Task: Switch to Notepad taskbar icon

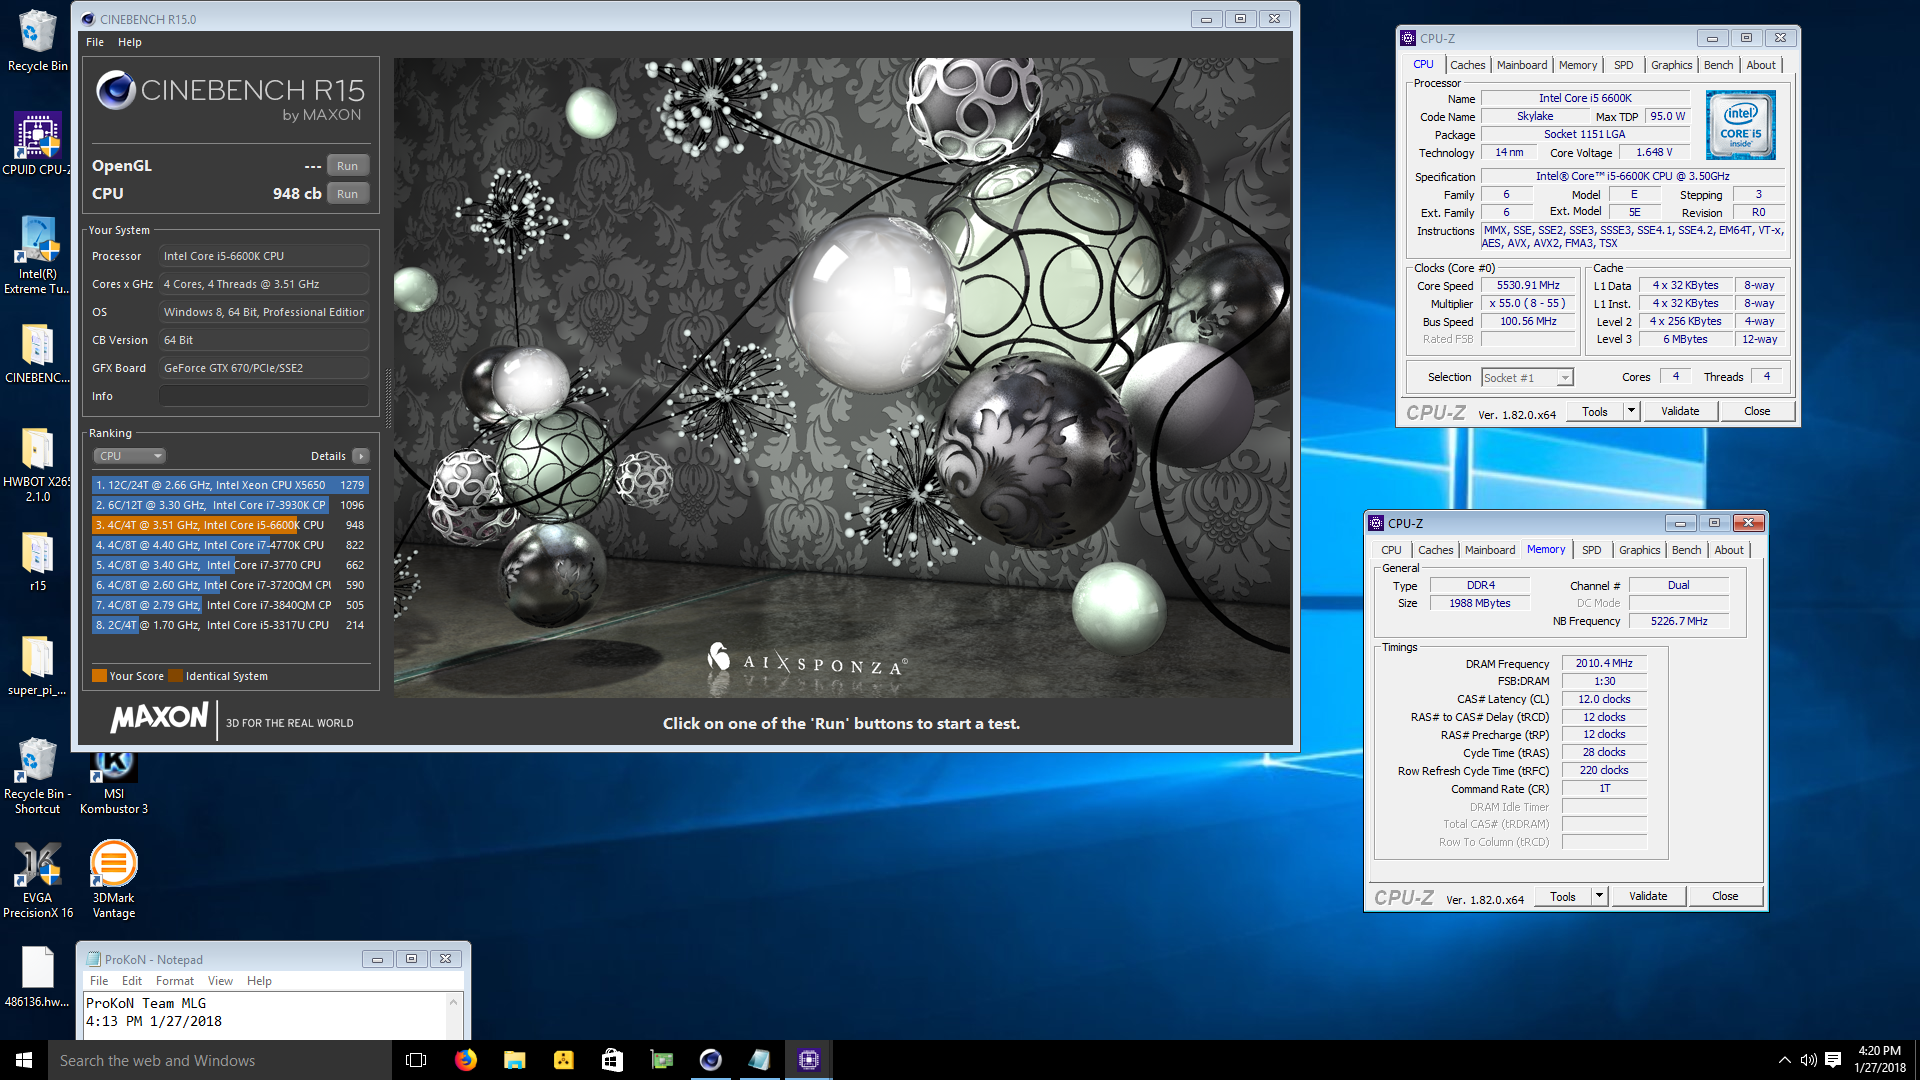Action: click(x=759, y=1060)
